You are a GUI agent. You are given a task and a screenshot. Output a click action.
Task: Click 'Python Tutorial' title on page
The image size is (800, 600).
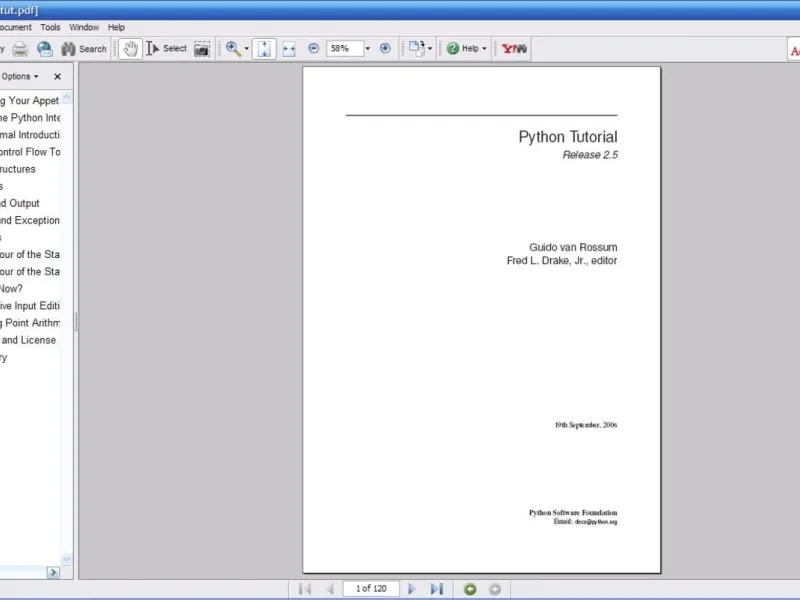point(568,137)
